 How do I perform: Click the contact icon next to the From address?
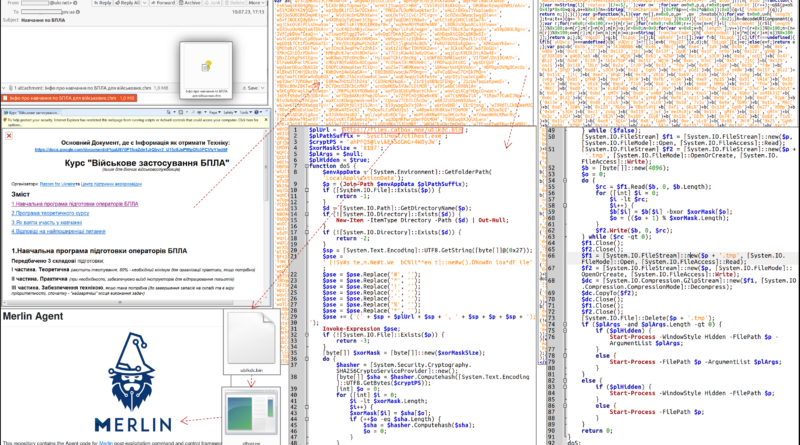[x=76, y=3]
